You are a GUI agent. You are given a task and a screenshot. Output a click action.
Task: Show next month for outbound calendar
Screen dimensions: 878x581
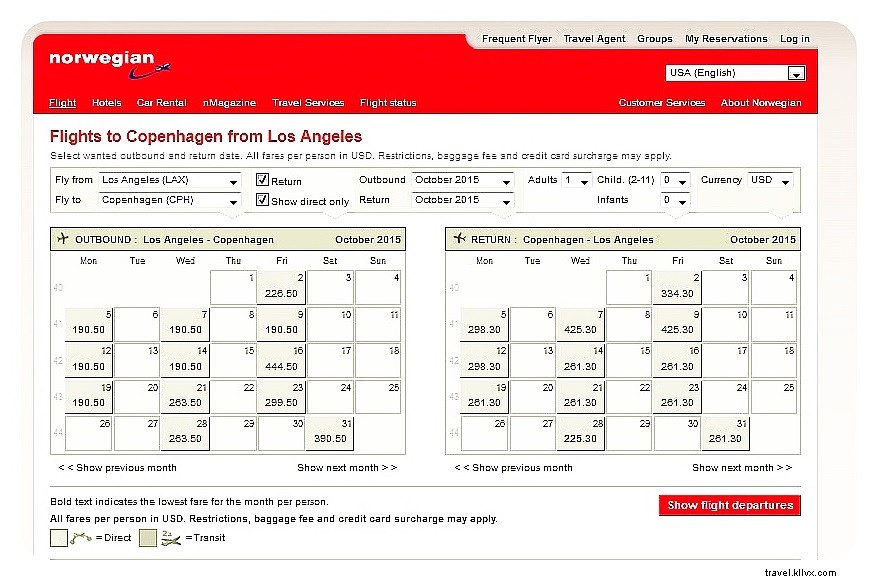pos(347,467)
